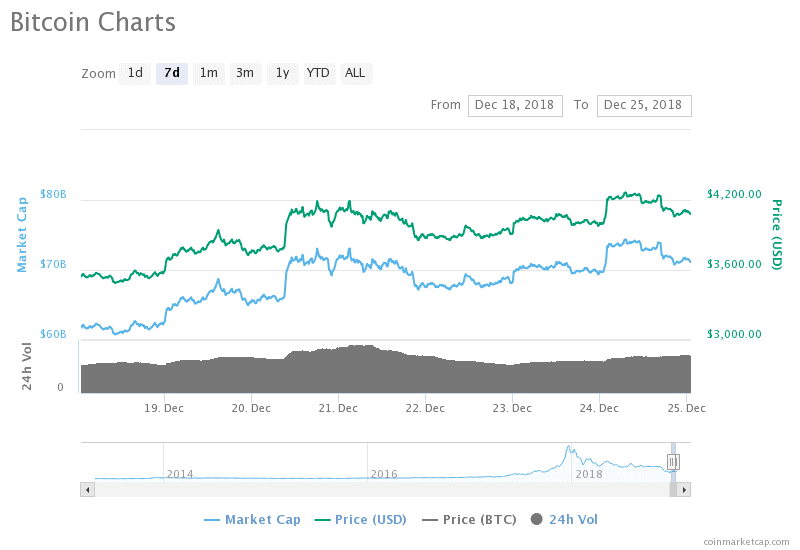Click the To date field
800x550 pixels.
[x=644, y=106]
